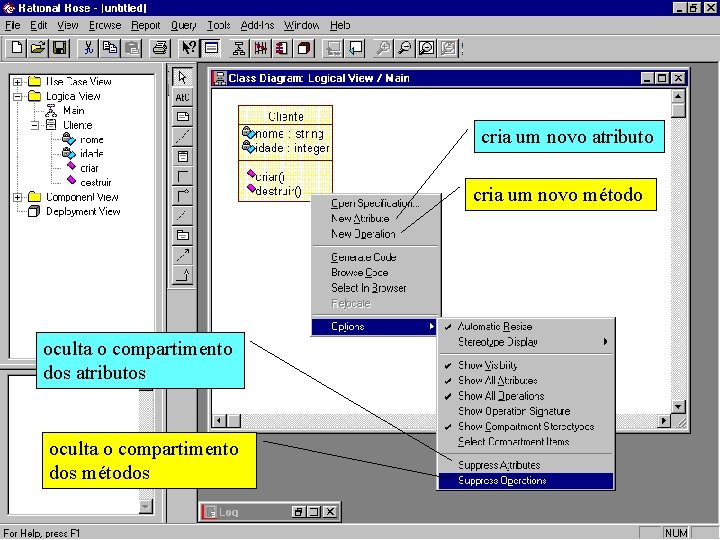Image resolution: width=720 pixels, height=540 pixels.
Task: Click diagram horizontal scrollbar right arrow
Action: pos(664,421)
